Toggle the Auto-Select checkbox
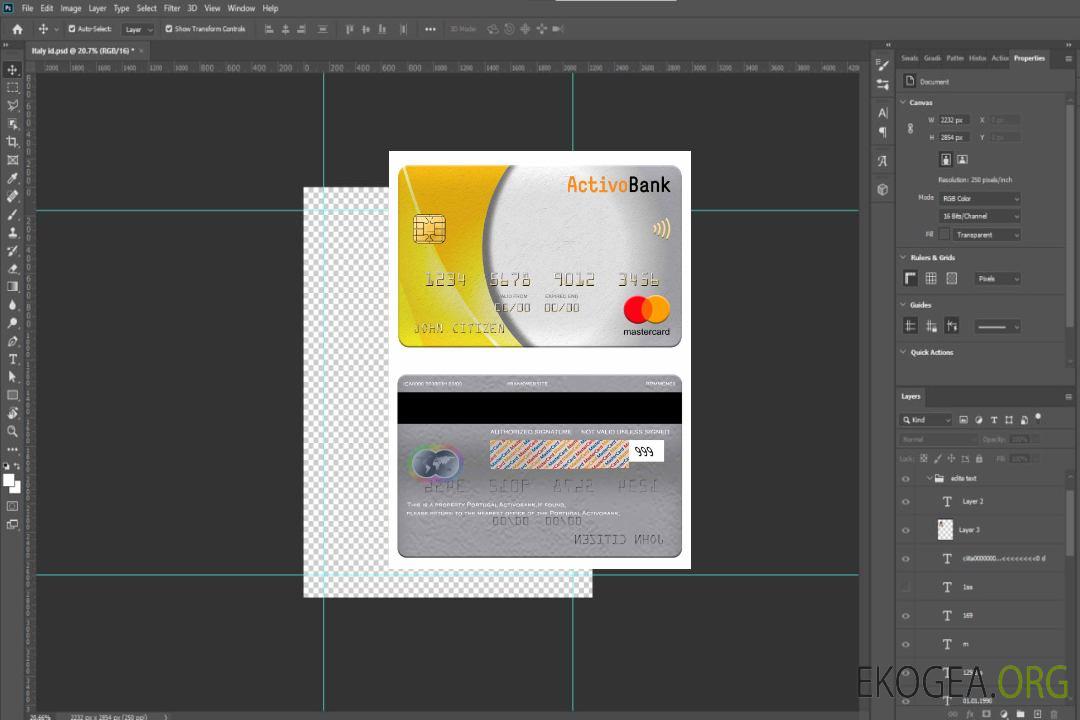The width and height of the screenshot is (1080, 720). pyautogui.click(x=72, y=29)
